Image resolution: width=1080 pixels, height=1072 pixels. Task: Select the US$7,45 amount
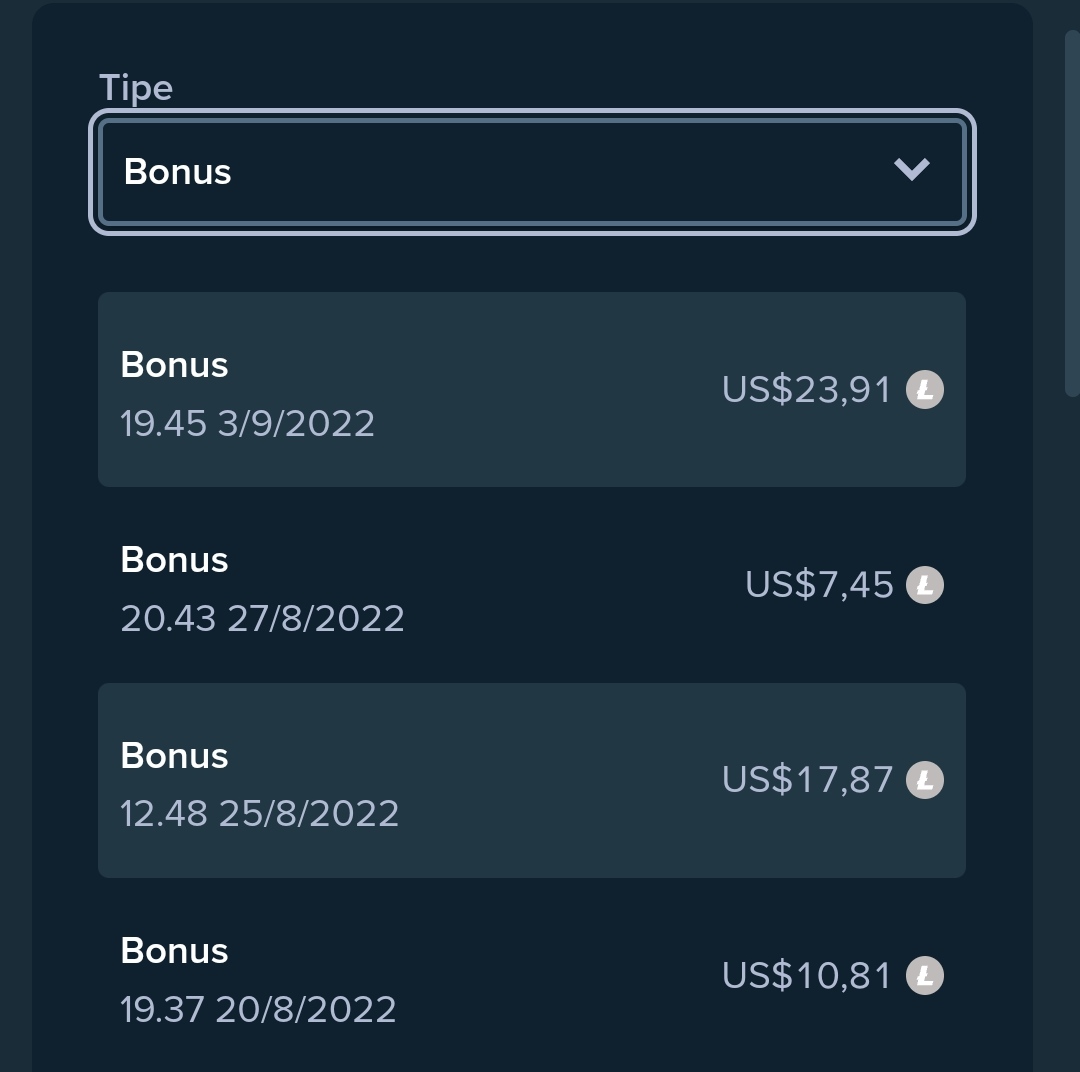point(818,585)
